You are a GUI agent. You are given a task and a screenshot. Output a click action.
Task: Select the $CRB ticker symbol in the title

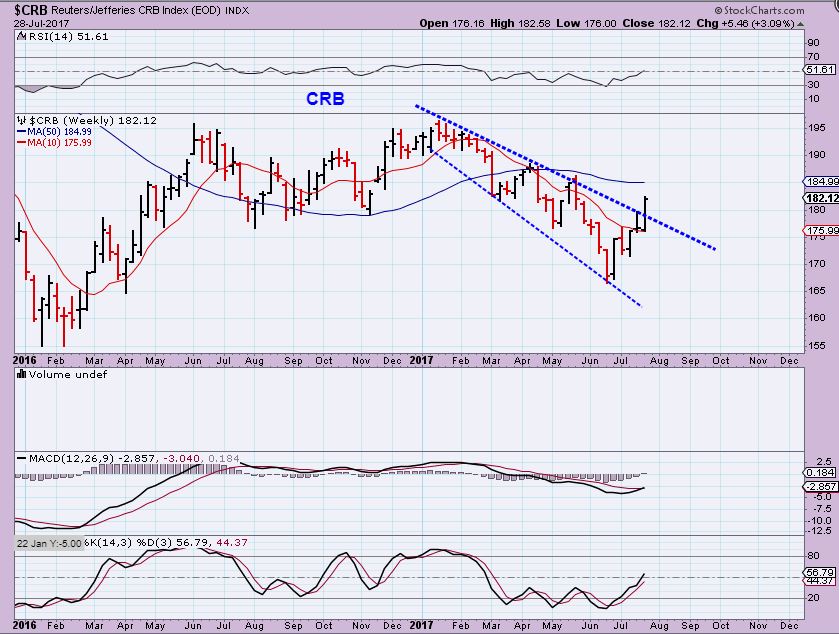(x=31, y=10)
